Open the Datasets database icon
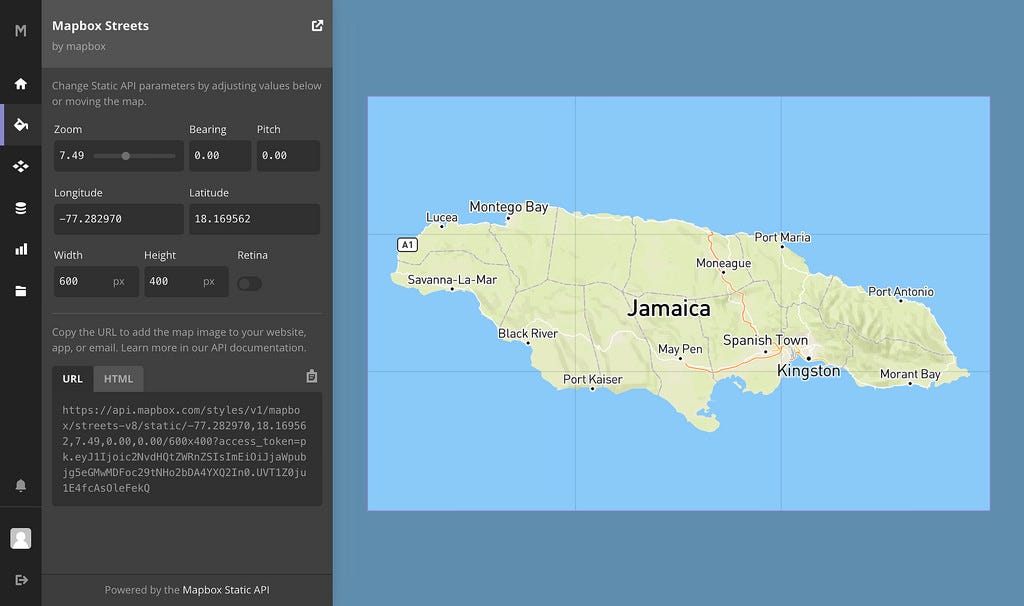This screenshot has height=606, width=1024. pos(20,207)
